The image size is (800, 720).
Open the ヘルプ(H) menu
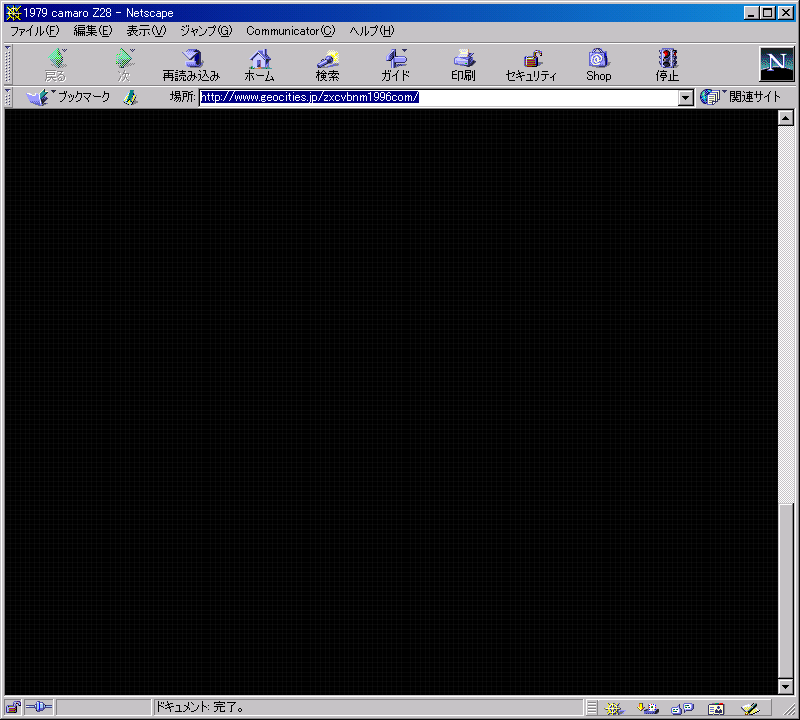pos(371,31)
